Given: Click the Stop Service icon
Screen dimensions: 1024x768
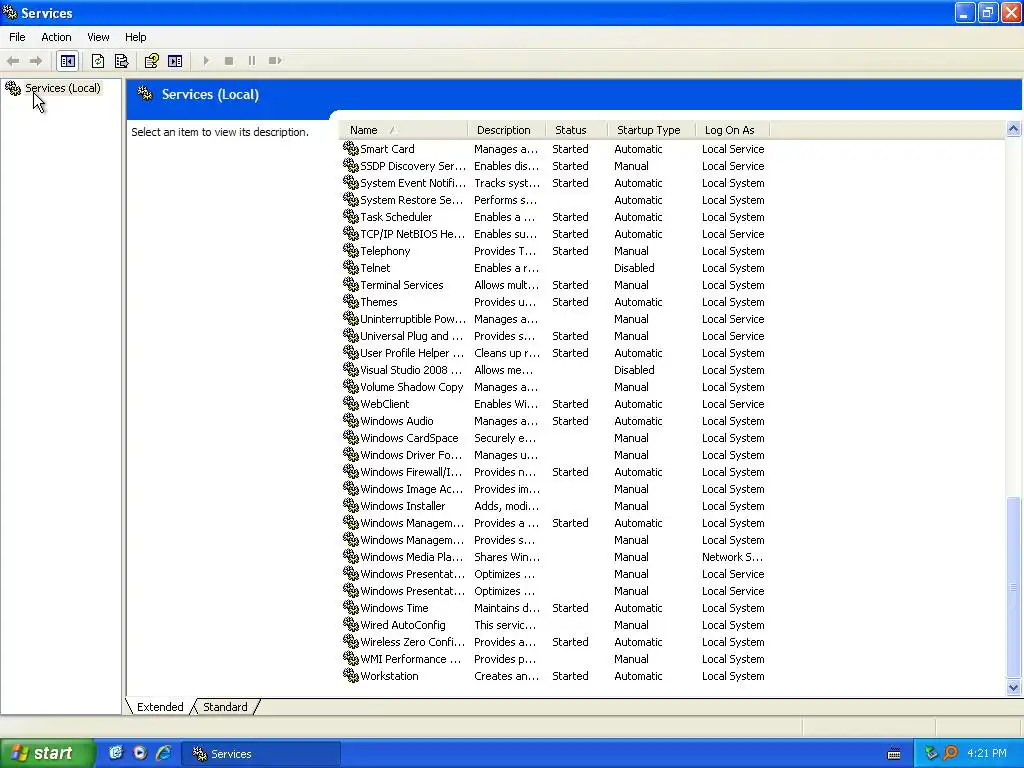Looking at the screenshot, I should coord(229,61).
